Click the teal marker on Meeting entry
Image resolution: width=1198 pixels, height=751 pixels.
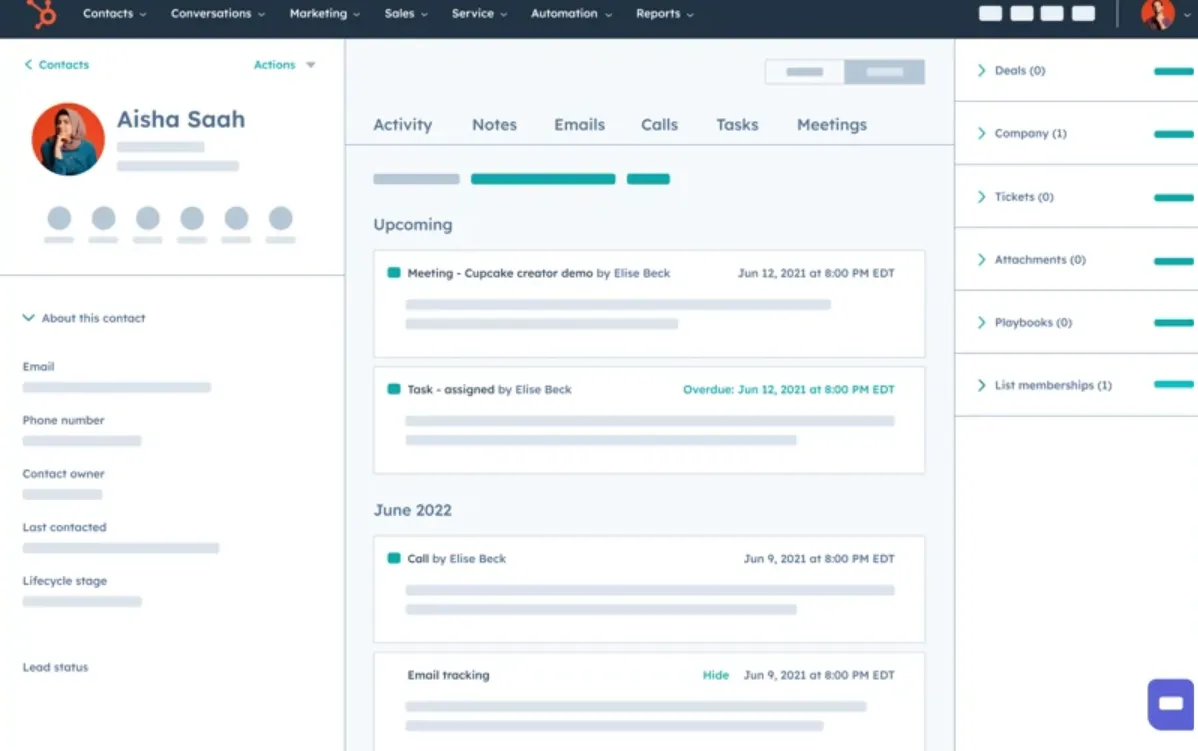click(x=393, y=273)
